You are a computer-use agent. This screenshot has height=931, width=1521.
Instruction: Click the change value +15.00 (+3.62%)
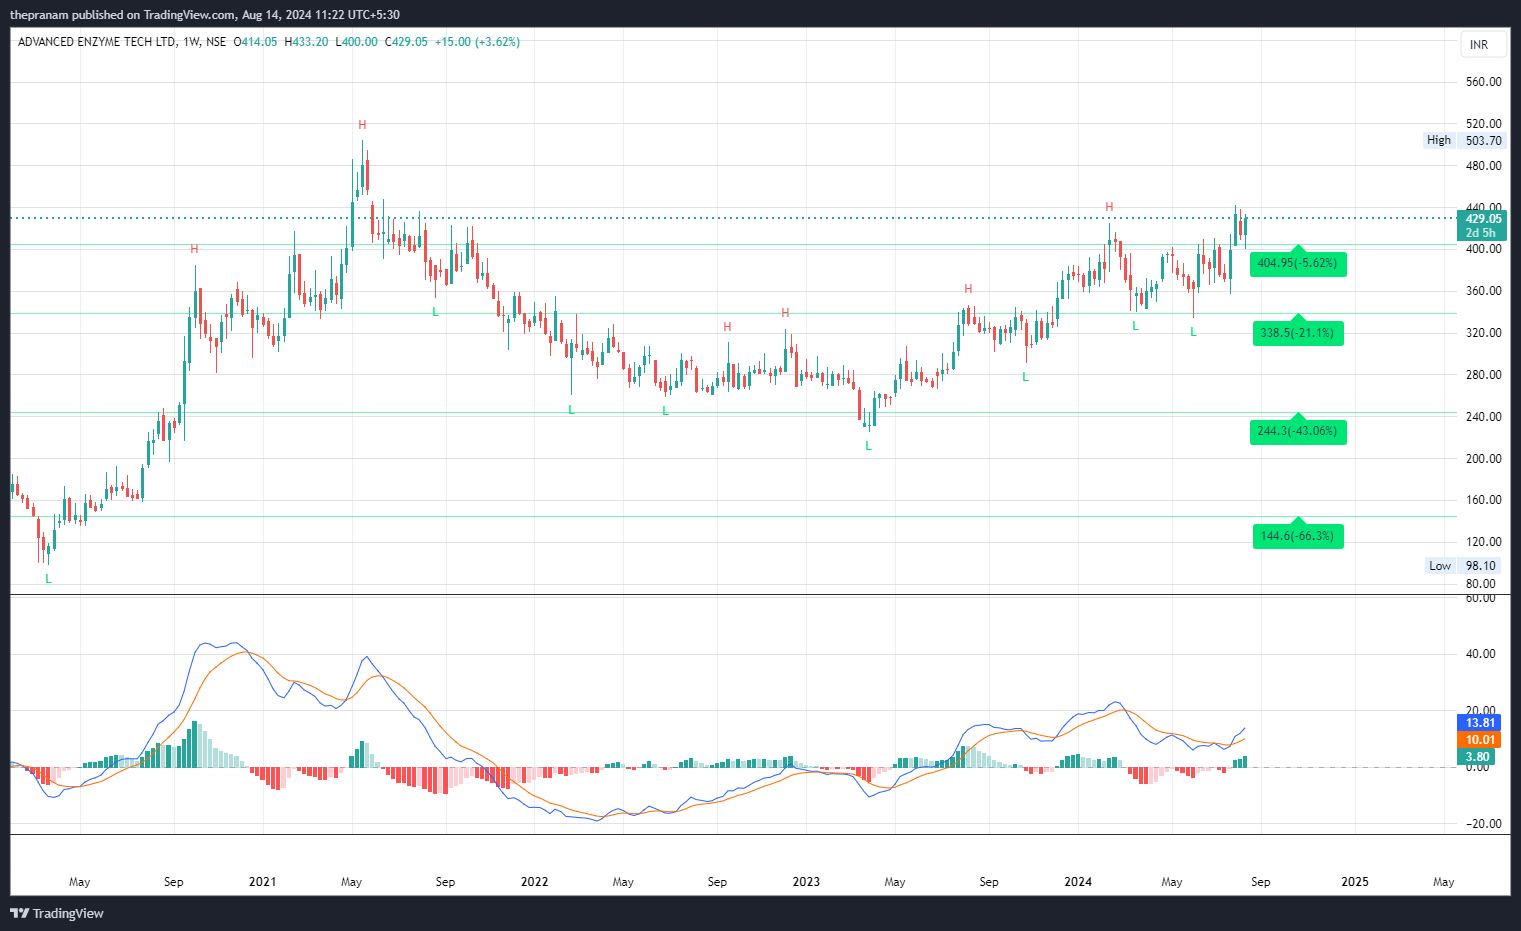pyautogui.click(x=477, y=42)
